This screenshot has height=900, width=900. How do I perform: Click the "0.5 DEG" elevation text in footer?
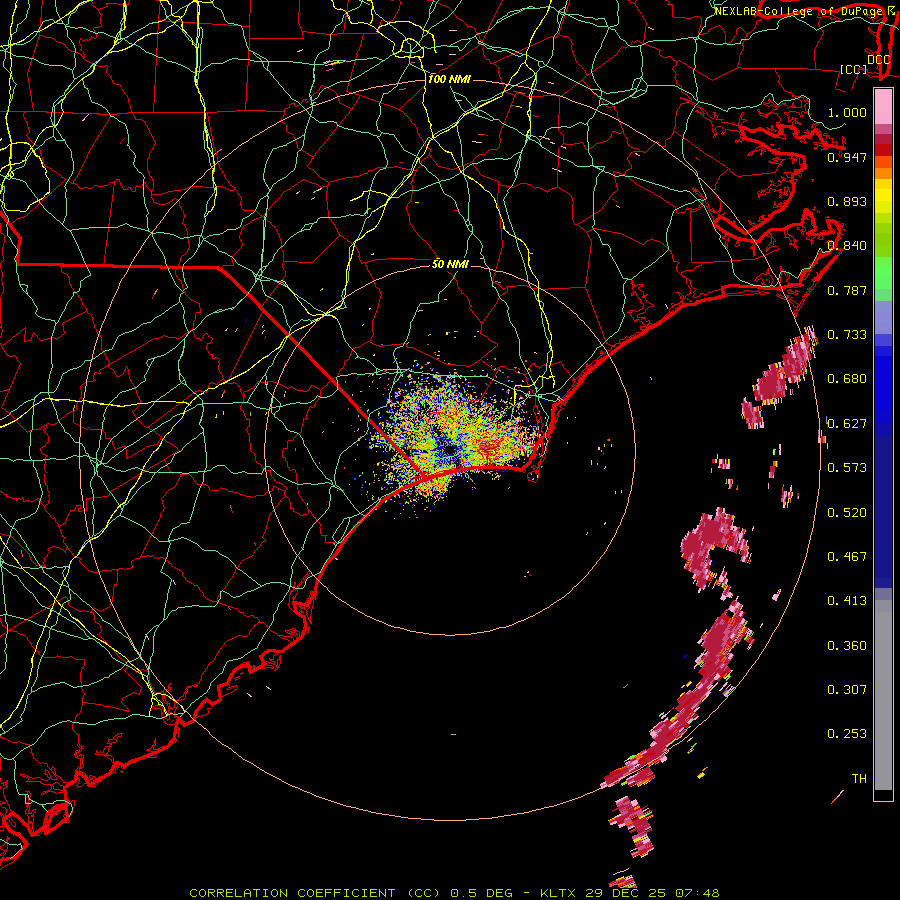click(x=481, y=893)
